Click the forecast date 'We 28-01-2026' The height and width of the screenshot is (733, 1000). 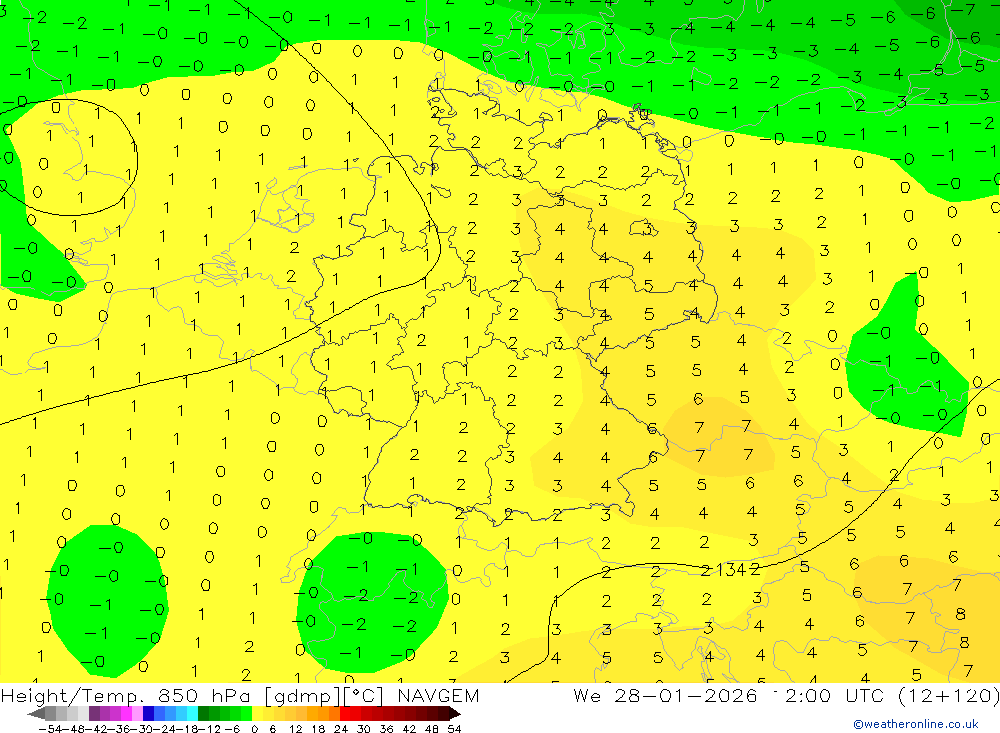tap(665, 695)
